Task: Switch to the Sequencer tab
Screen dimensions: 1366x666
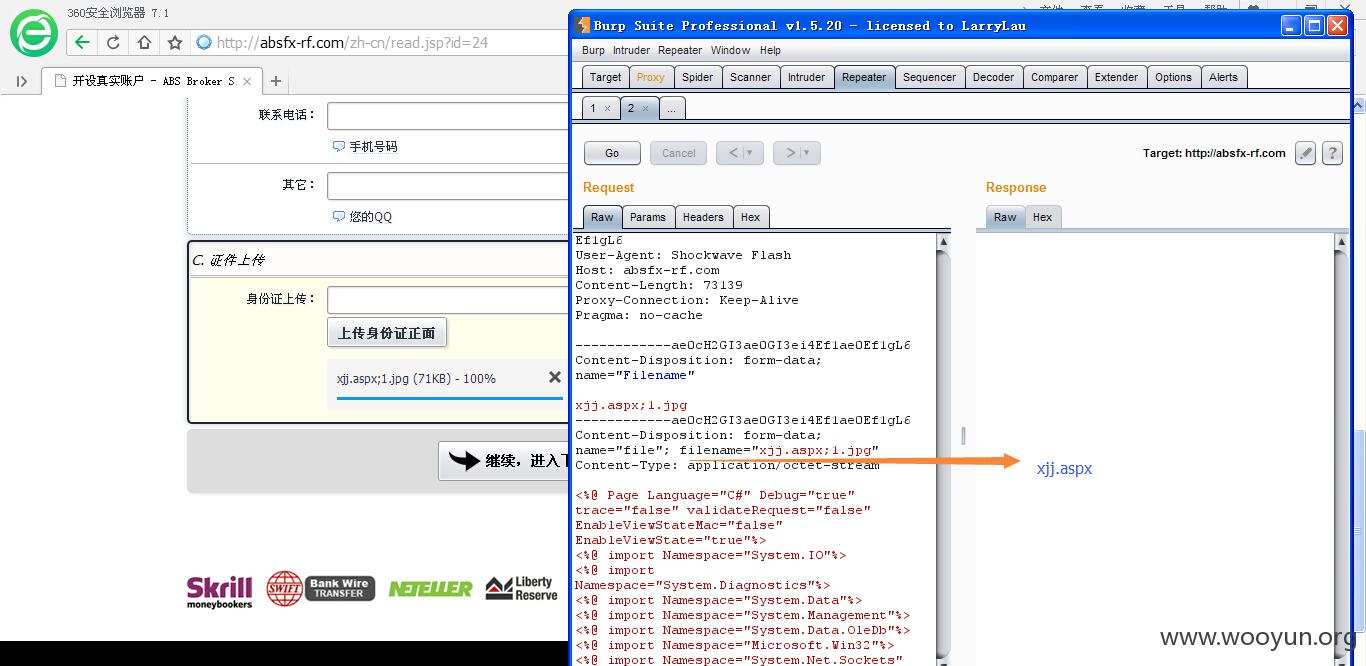Action: point(929,77)
